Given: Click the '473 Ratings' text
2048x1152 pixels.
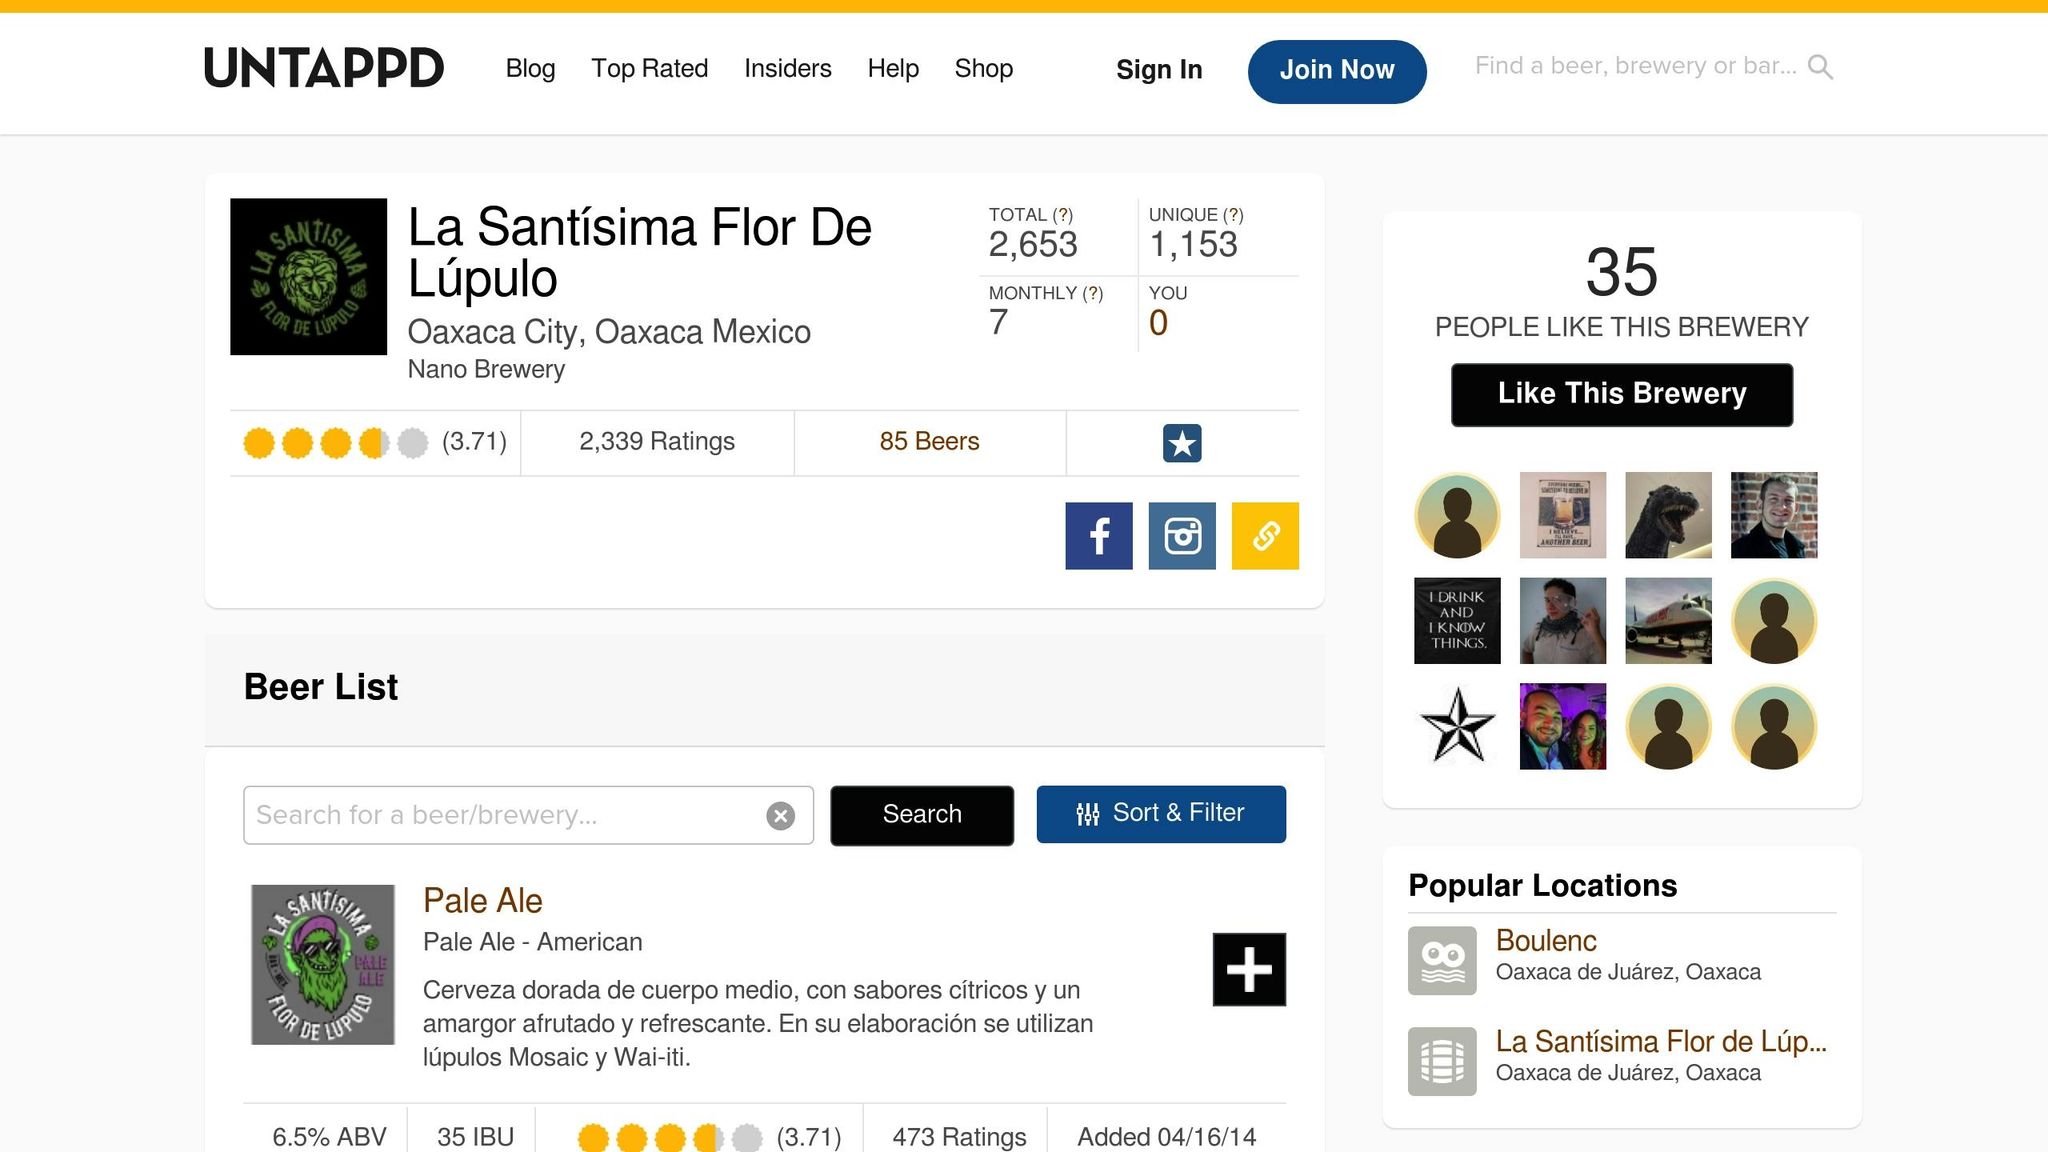Looking at the screenshot, I should click(959, 1137).
